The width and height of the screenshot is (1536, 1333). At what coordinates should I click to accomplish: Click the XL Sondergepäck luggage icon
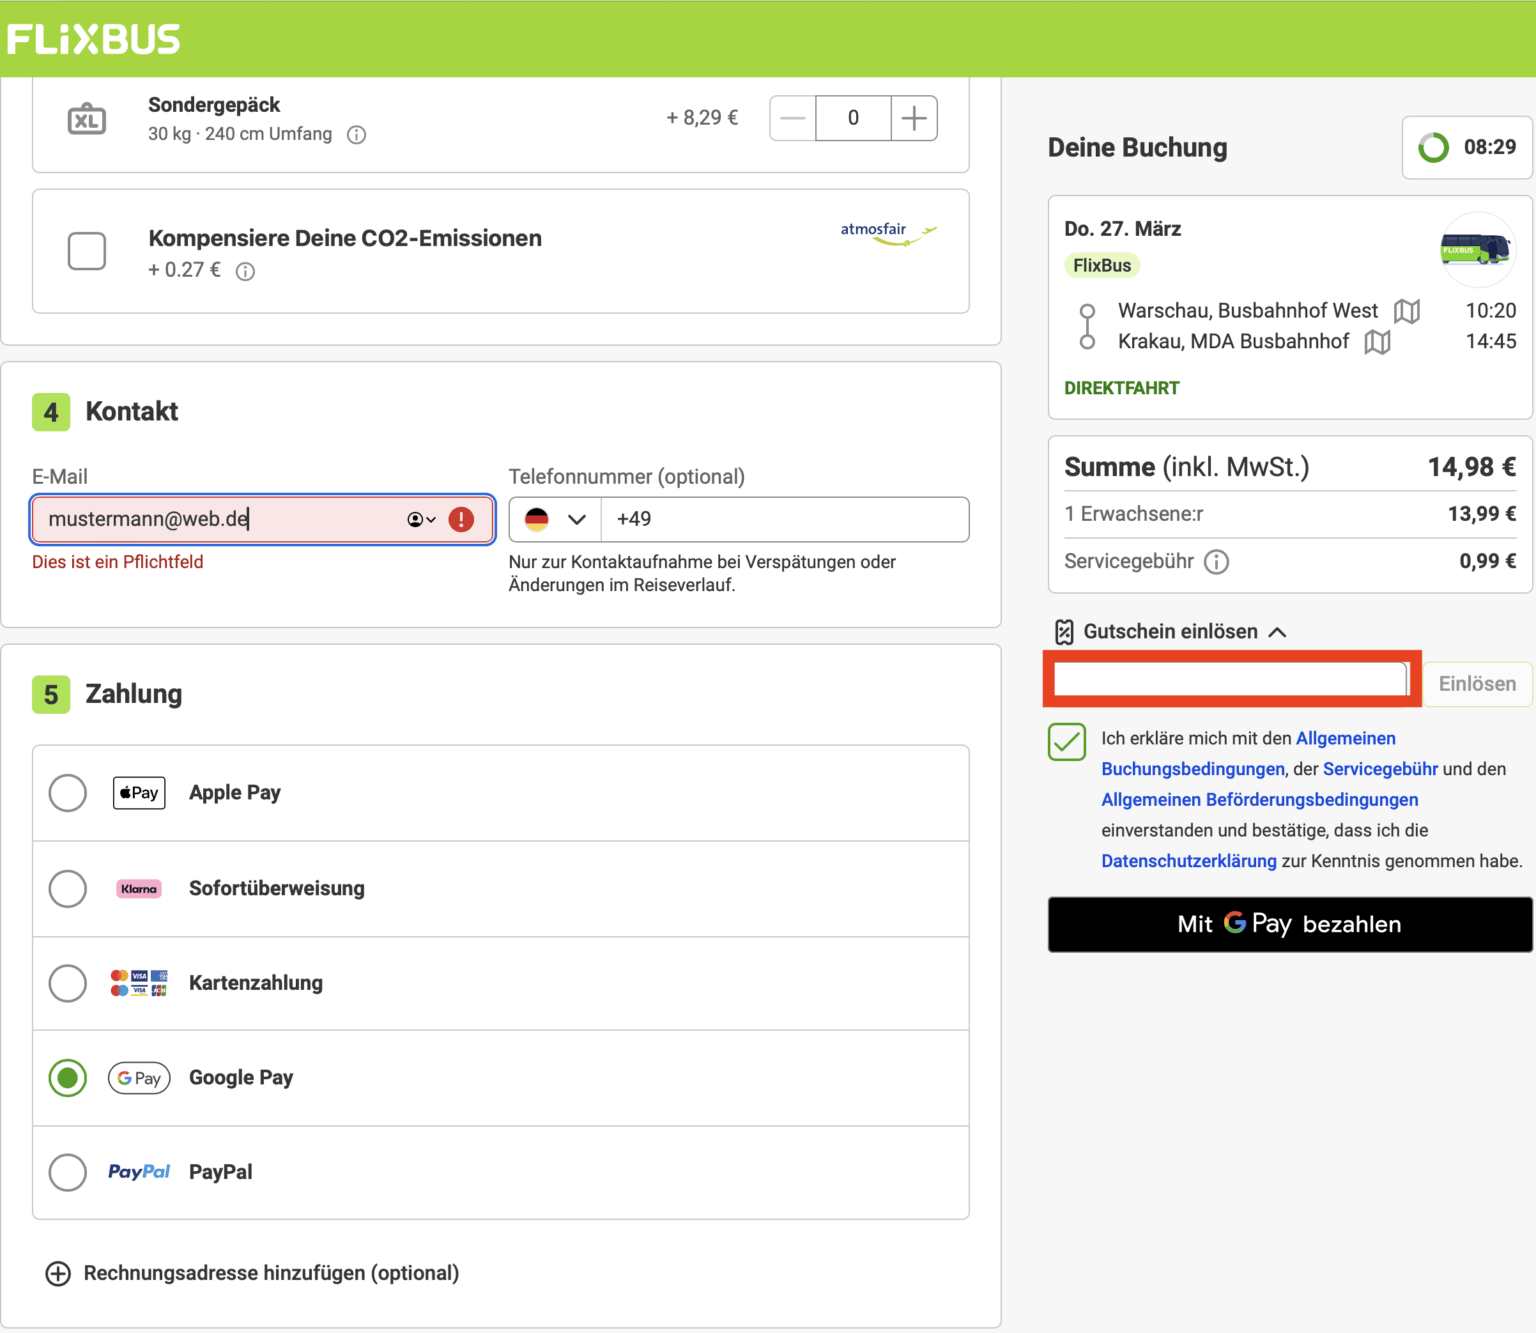[87, 118]
